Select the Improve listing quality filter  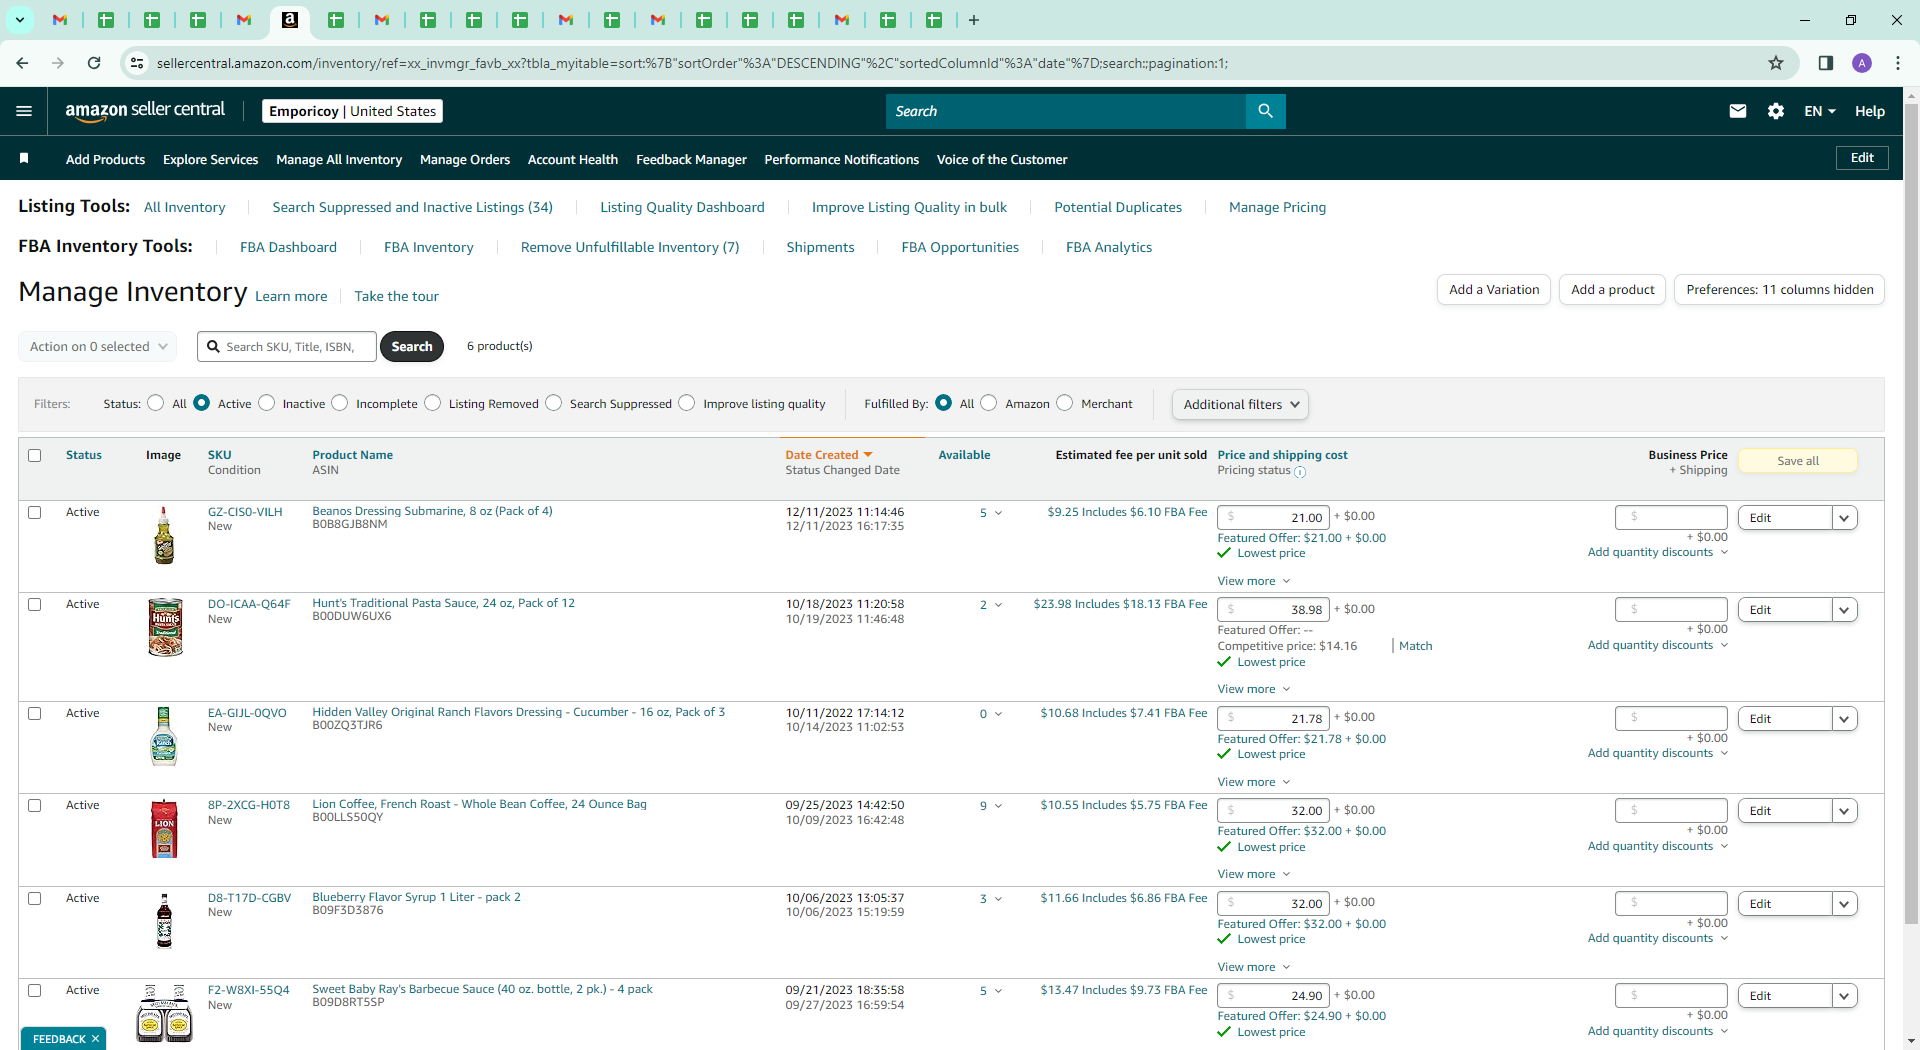point(686,403)
